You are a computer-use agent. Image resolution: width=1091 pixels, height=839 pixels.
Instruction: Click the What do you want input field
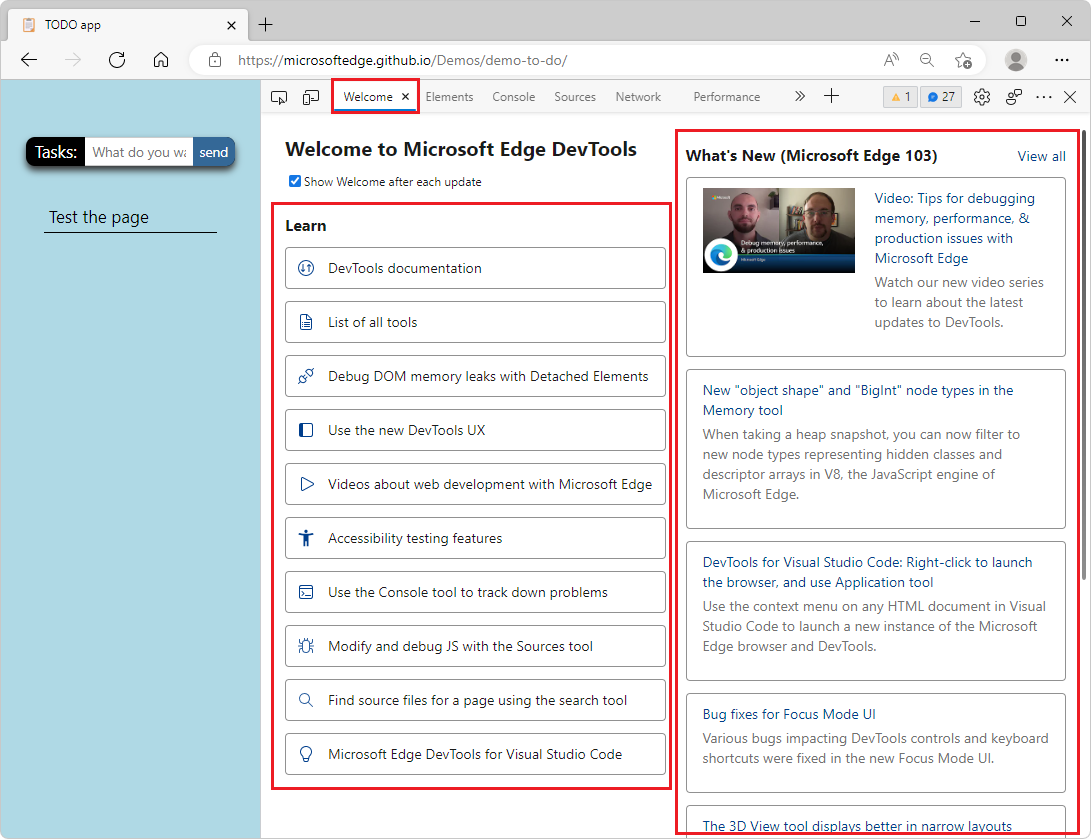138,152
